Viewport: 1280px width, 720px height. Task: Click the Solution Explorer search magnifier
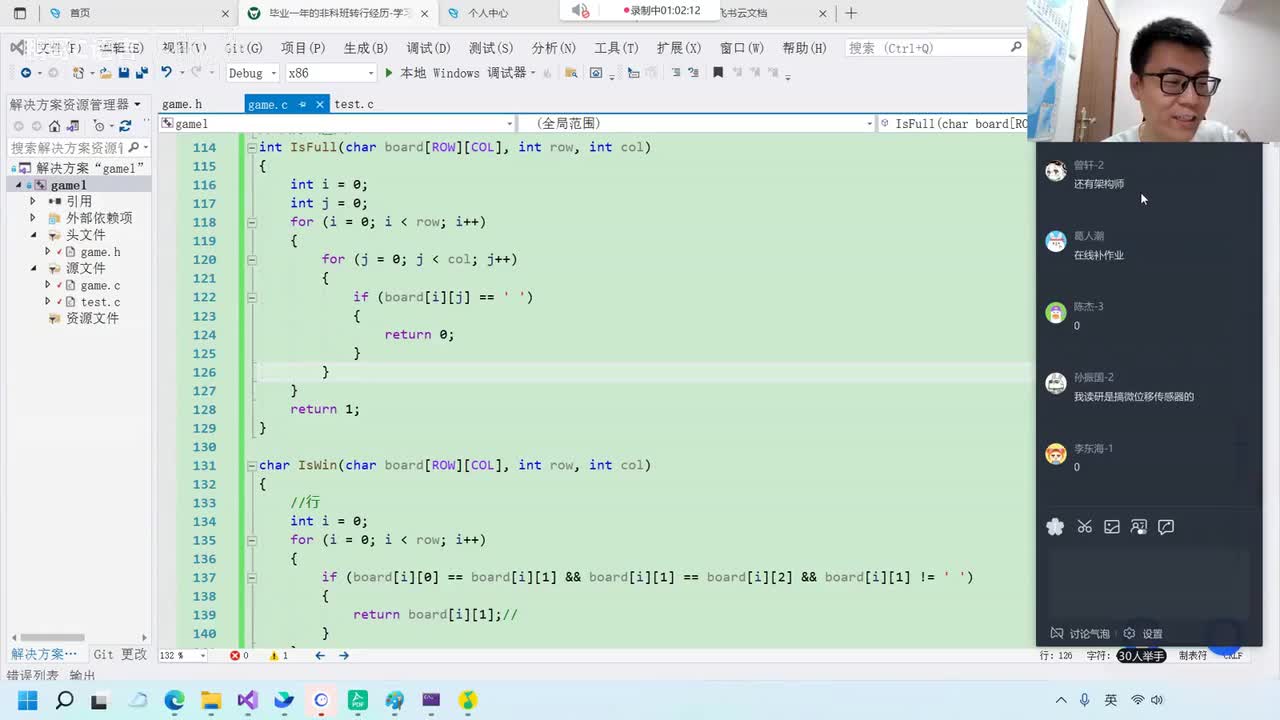pos(133,148)
